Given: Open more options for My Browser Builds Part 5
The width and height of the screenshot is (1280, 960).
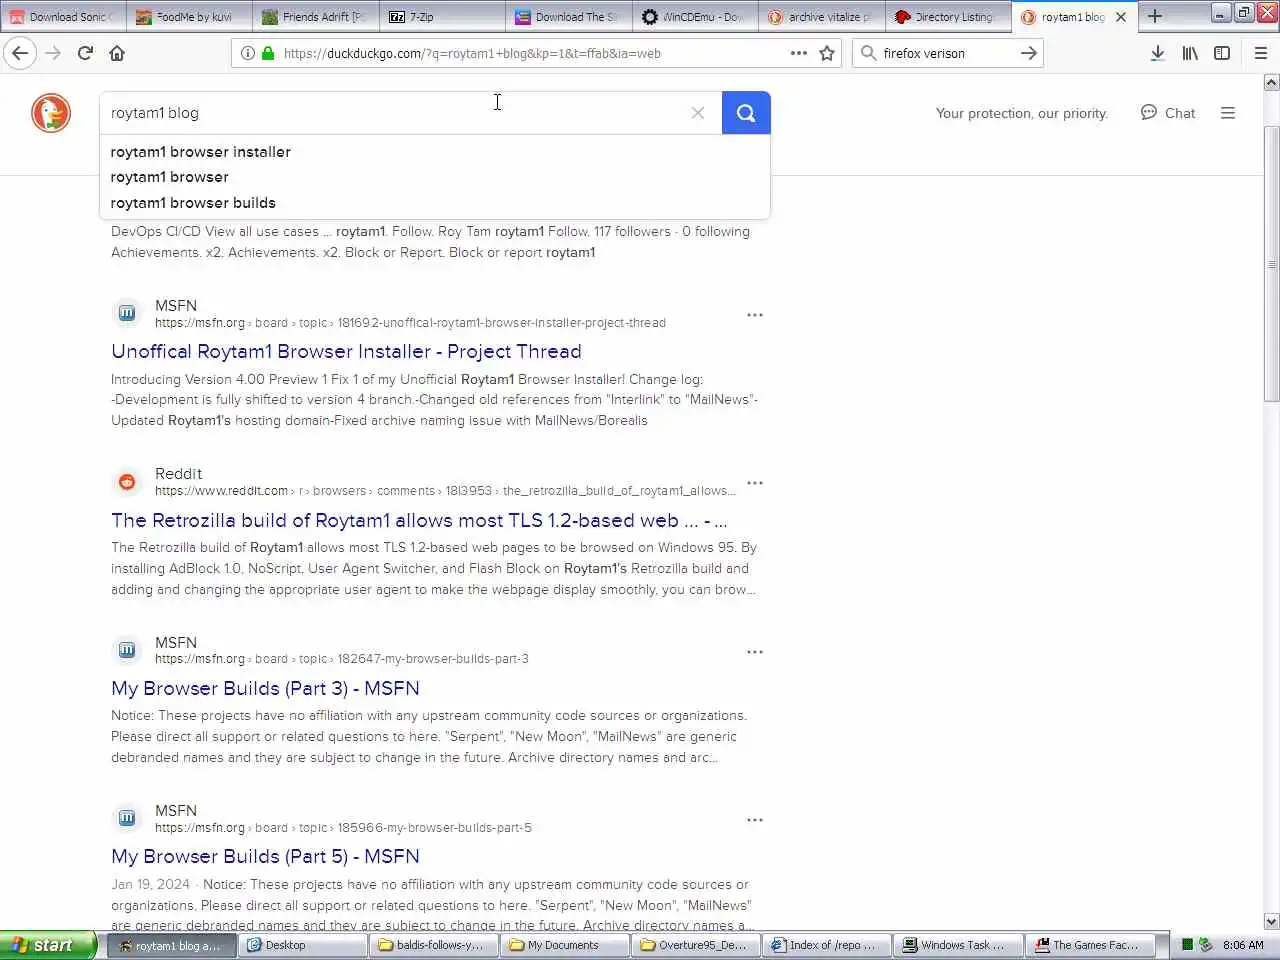Looking at the screenshot, I should click(x=755, y=820).
